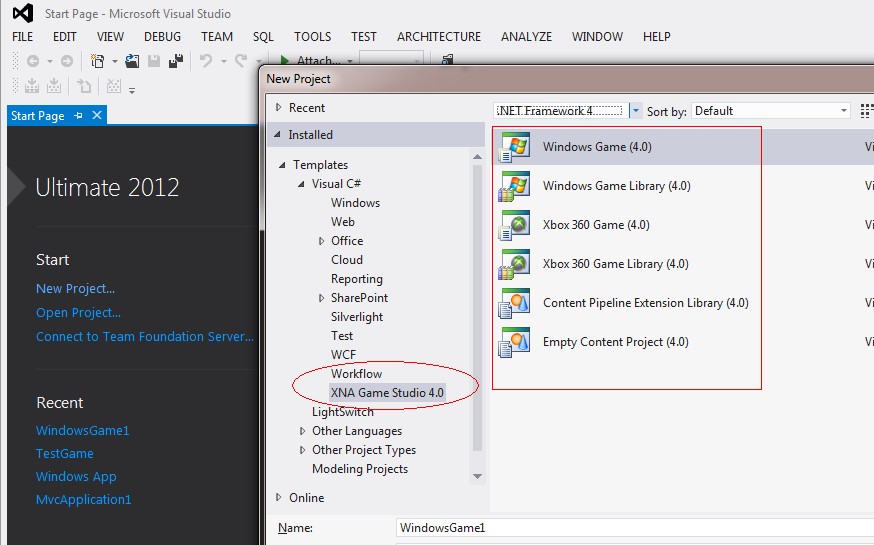Select Content Pipeline Extension Library icon
Viewport: 874px width, 545px height.
(514, 303)
